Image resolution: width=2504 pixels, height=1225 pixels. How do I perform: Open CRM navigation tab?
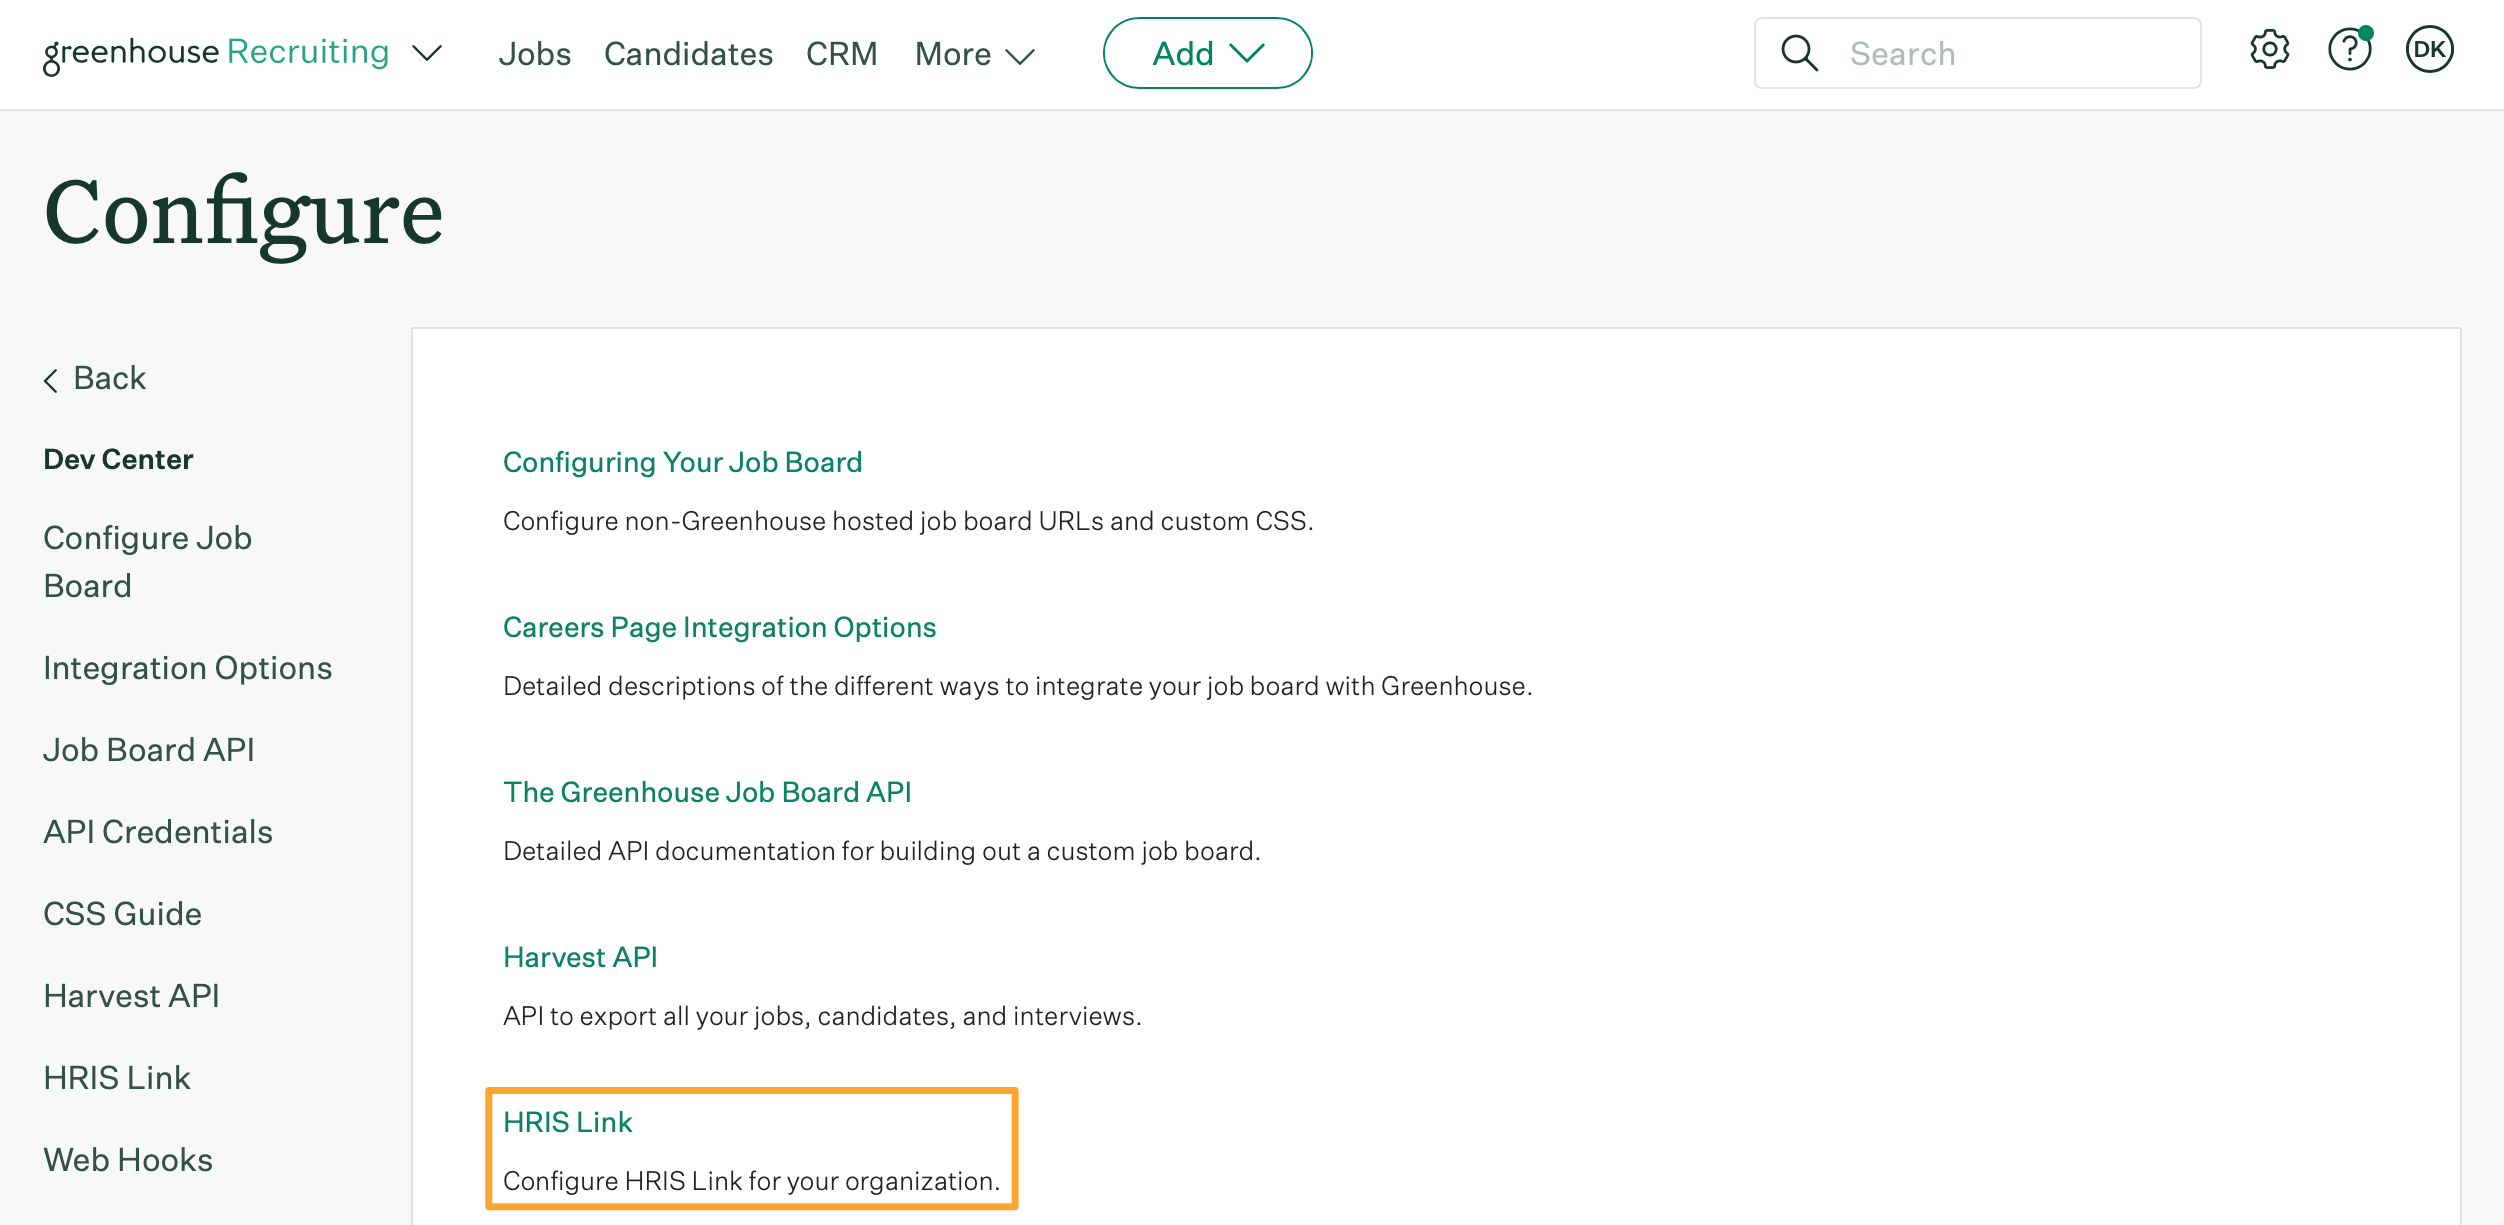point(842,53)
